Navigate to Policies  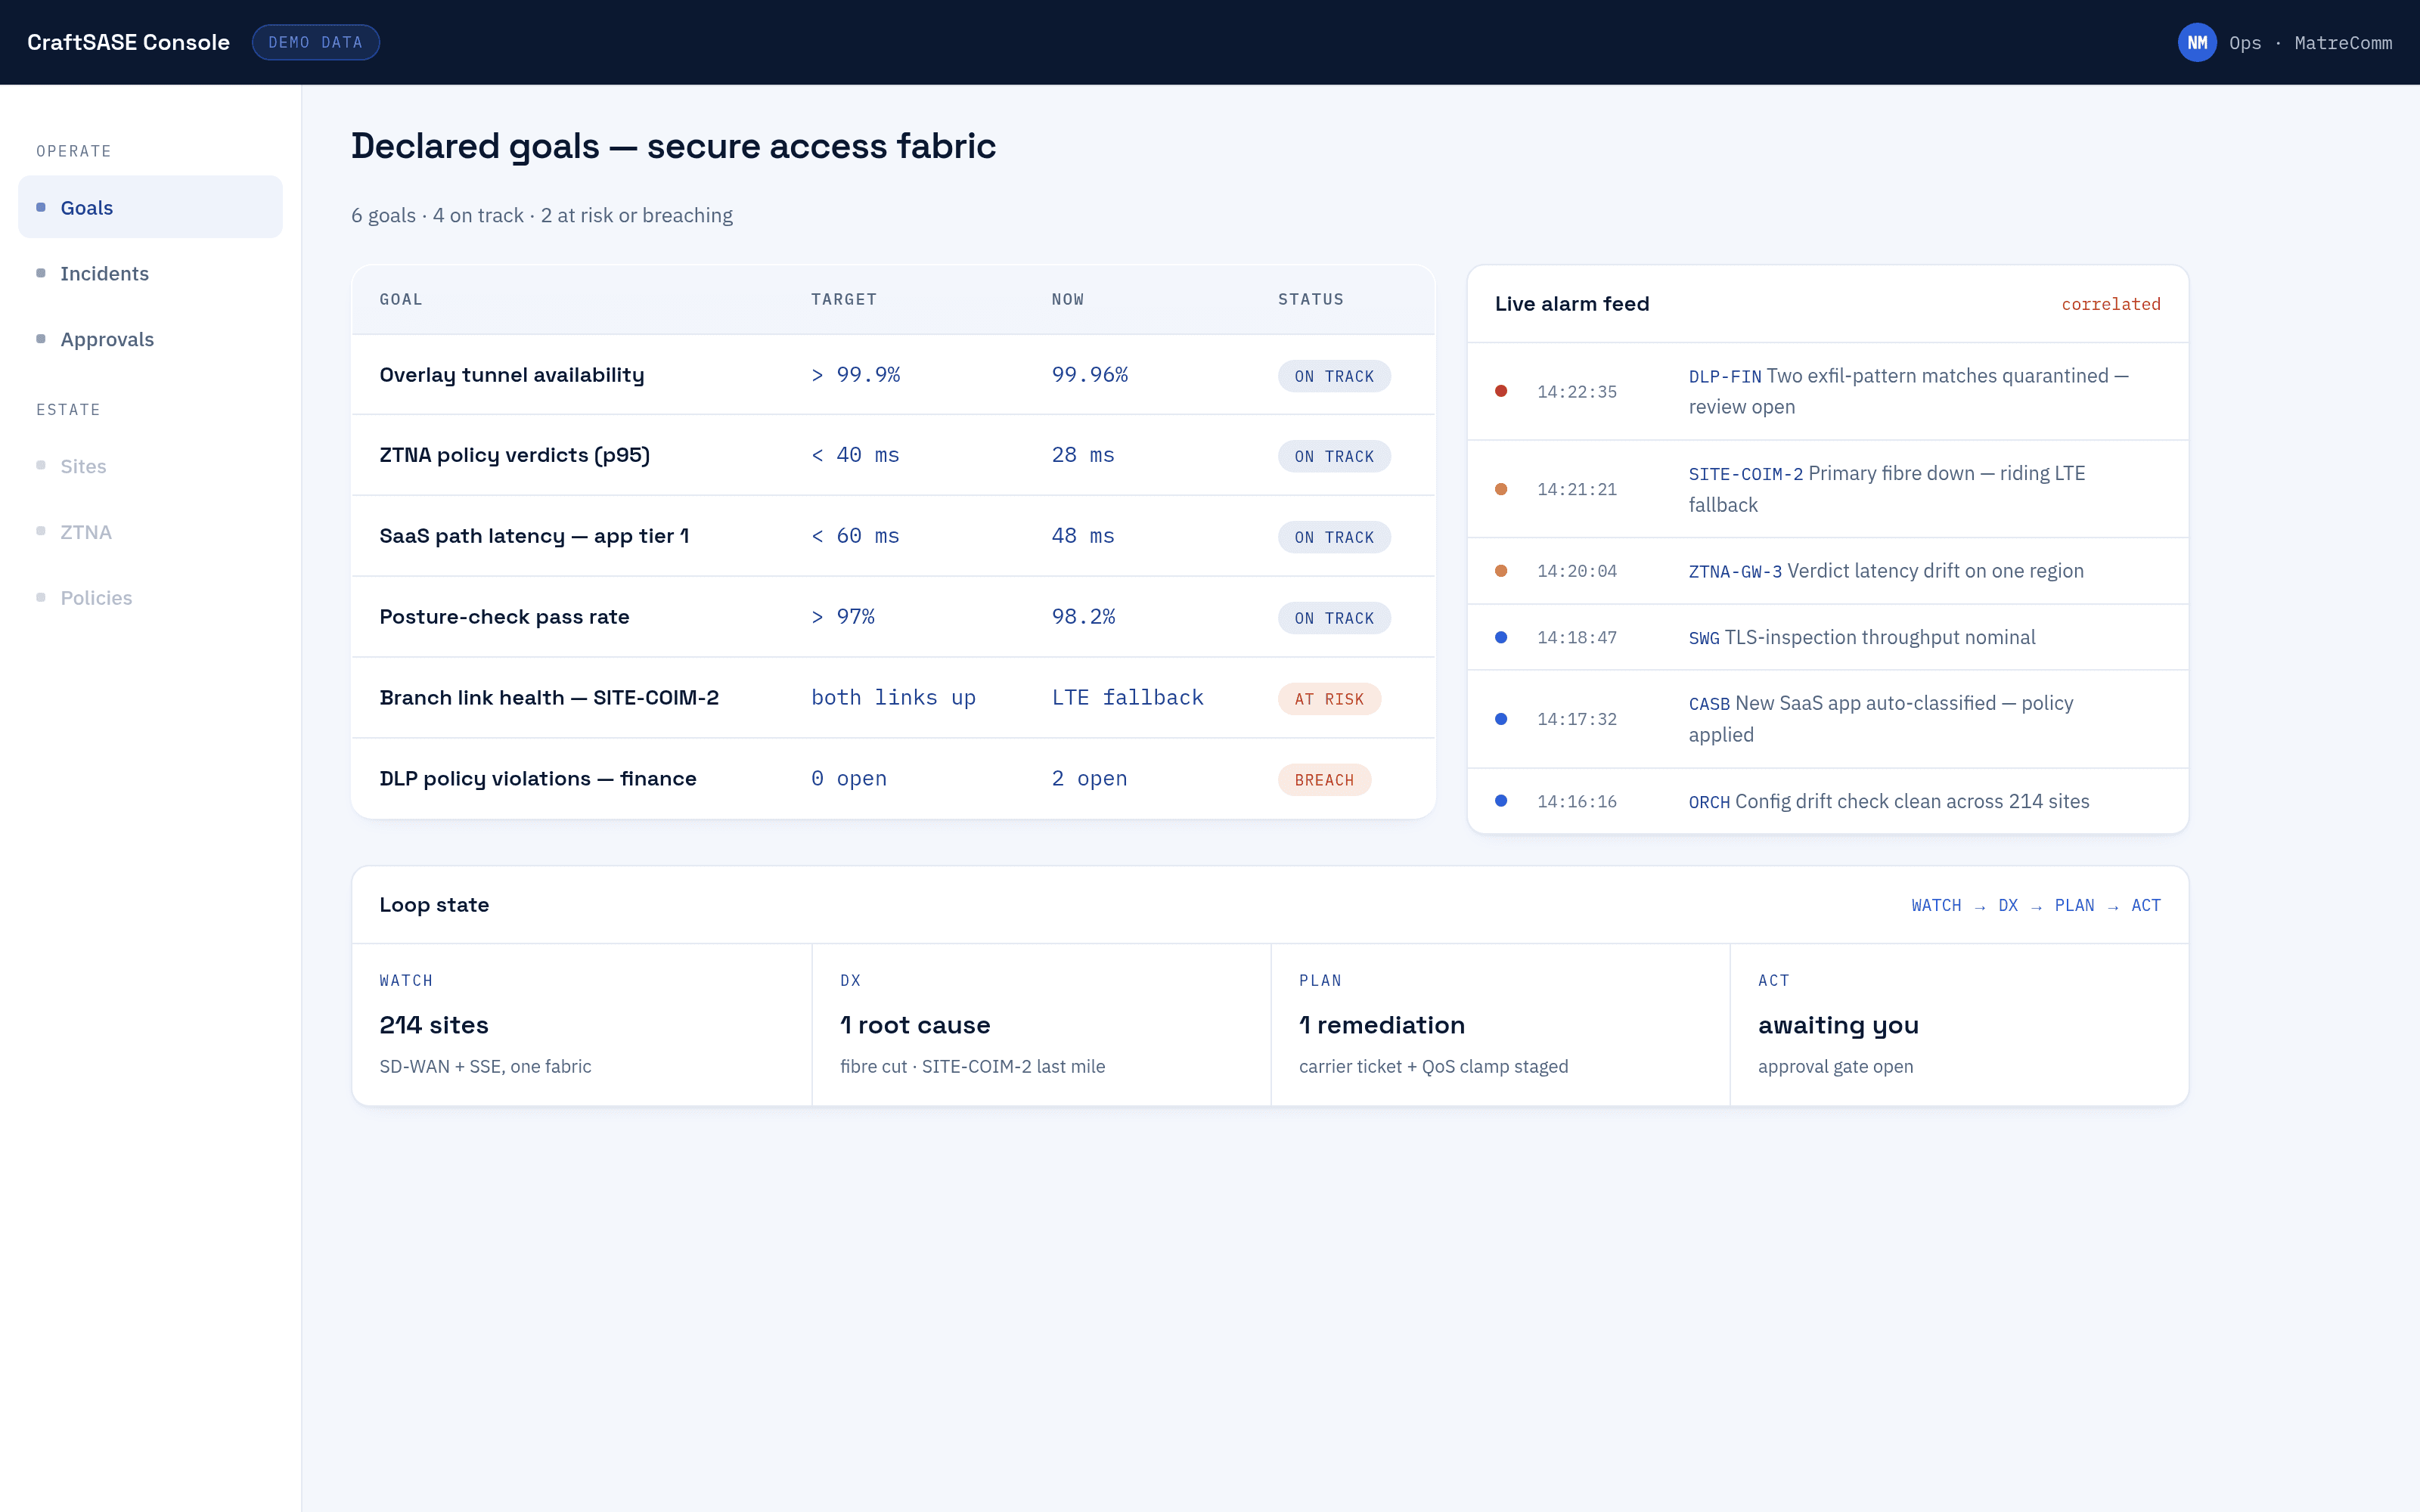150,598
